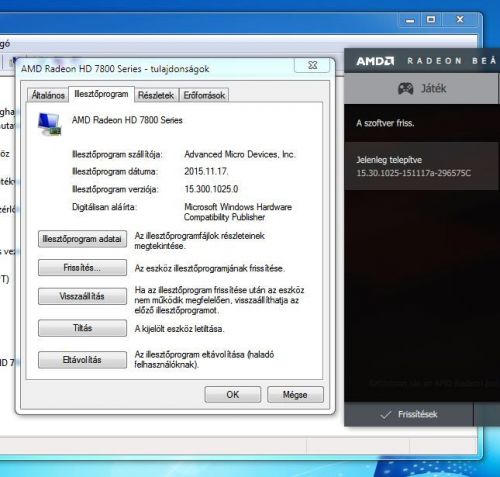Click the Tiltás disable button

[x=82, y=328]
